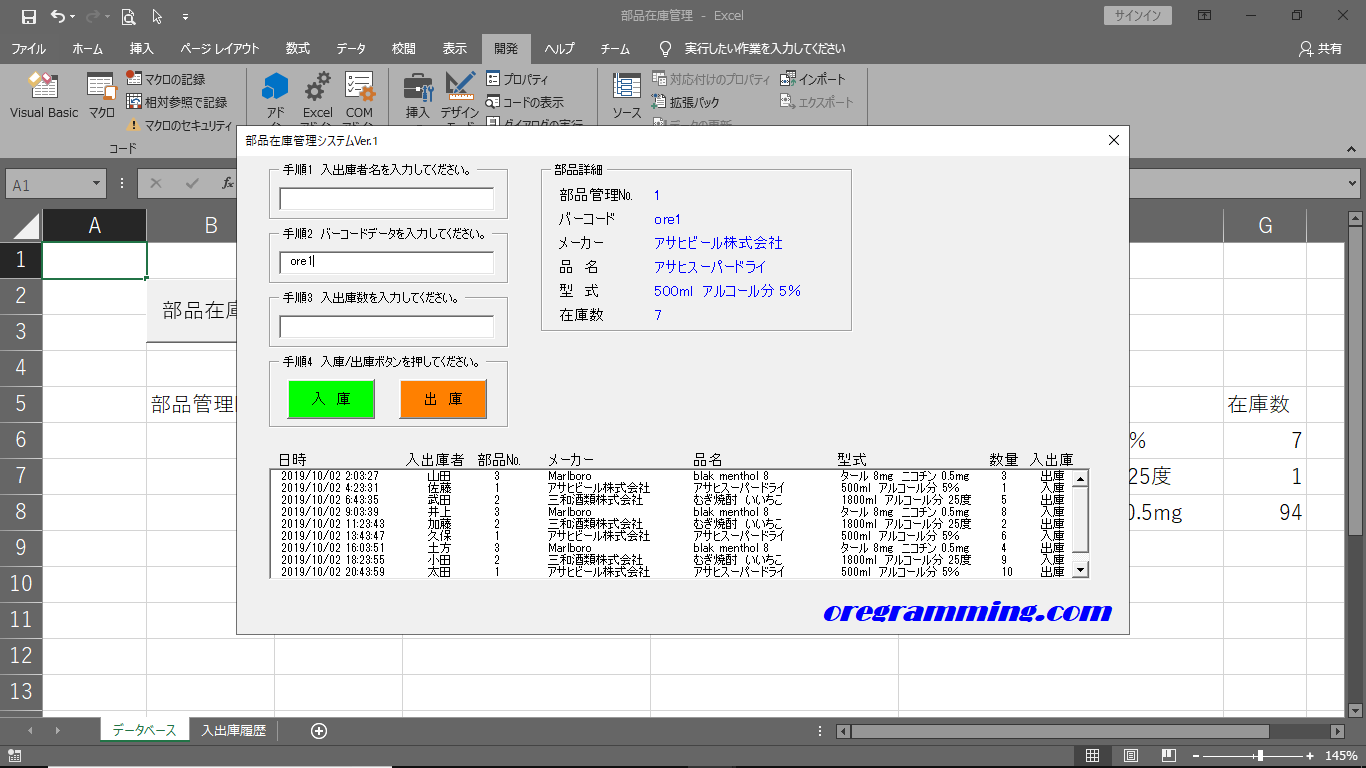
Task: Click history list scrollbar up arrow
Action: [x=1080, y=478]
